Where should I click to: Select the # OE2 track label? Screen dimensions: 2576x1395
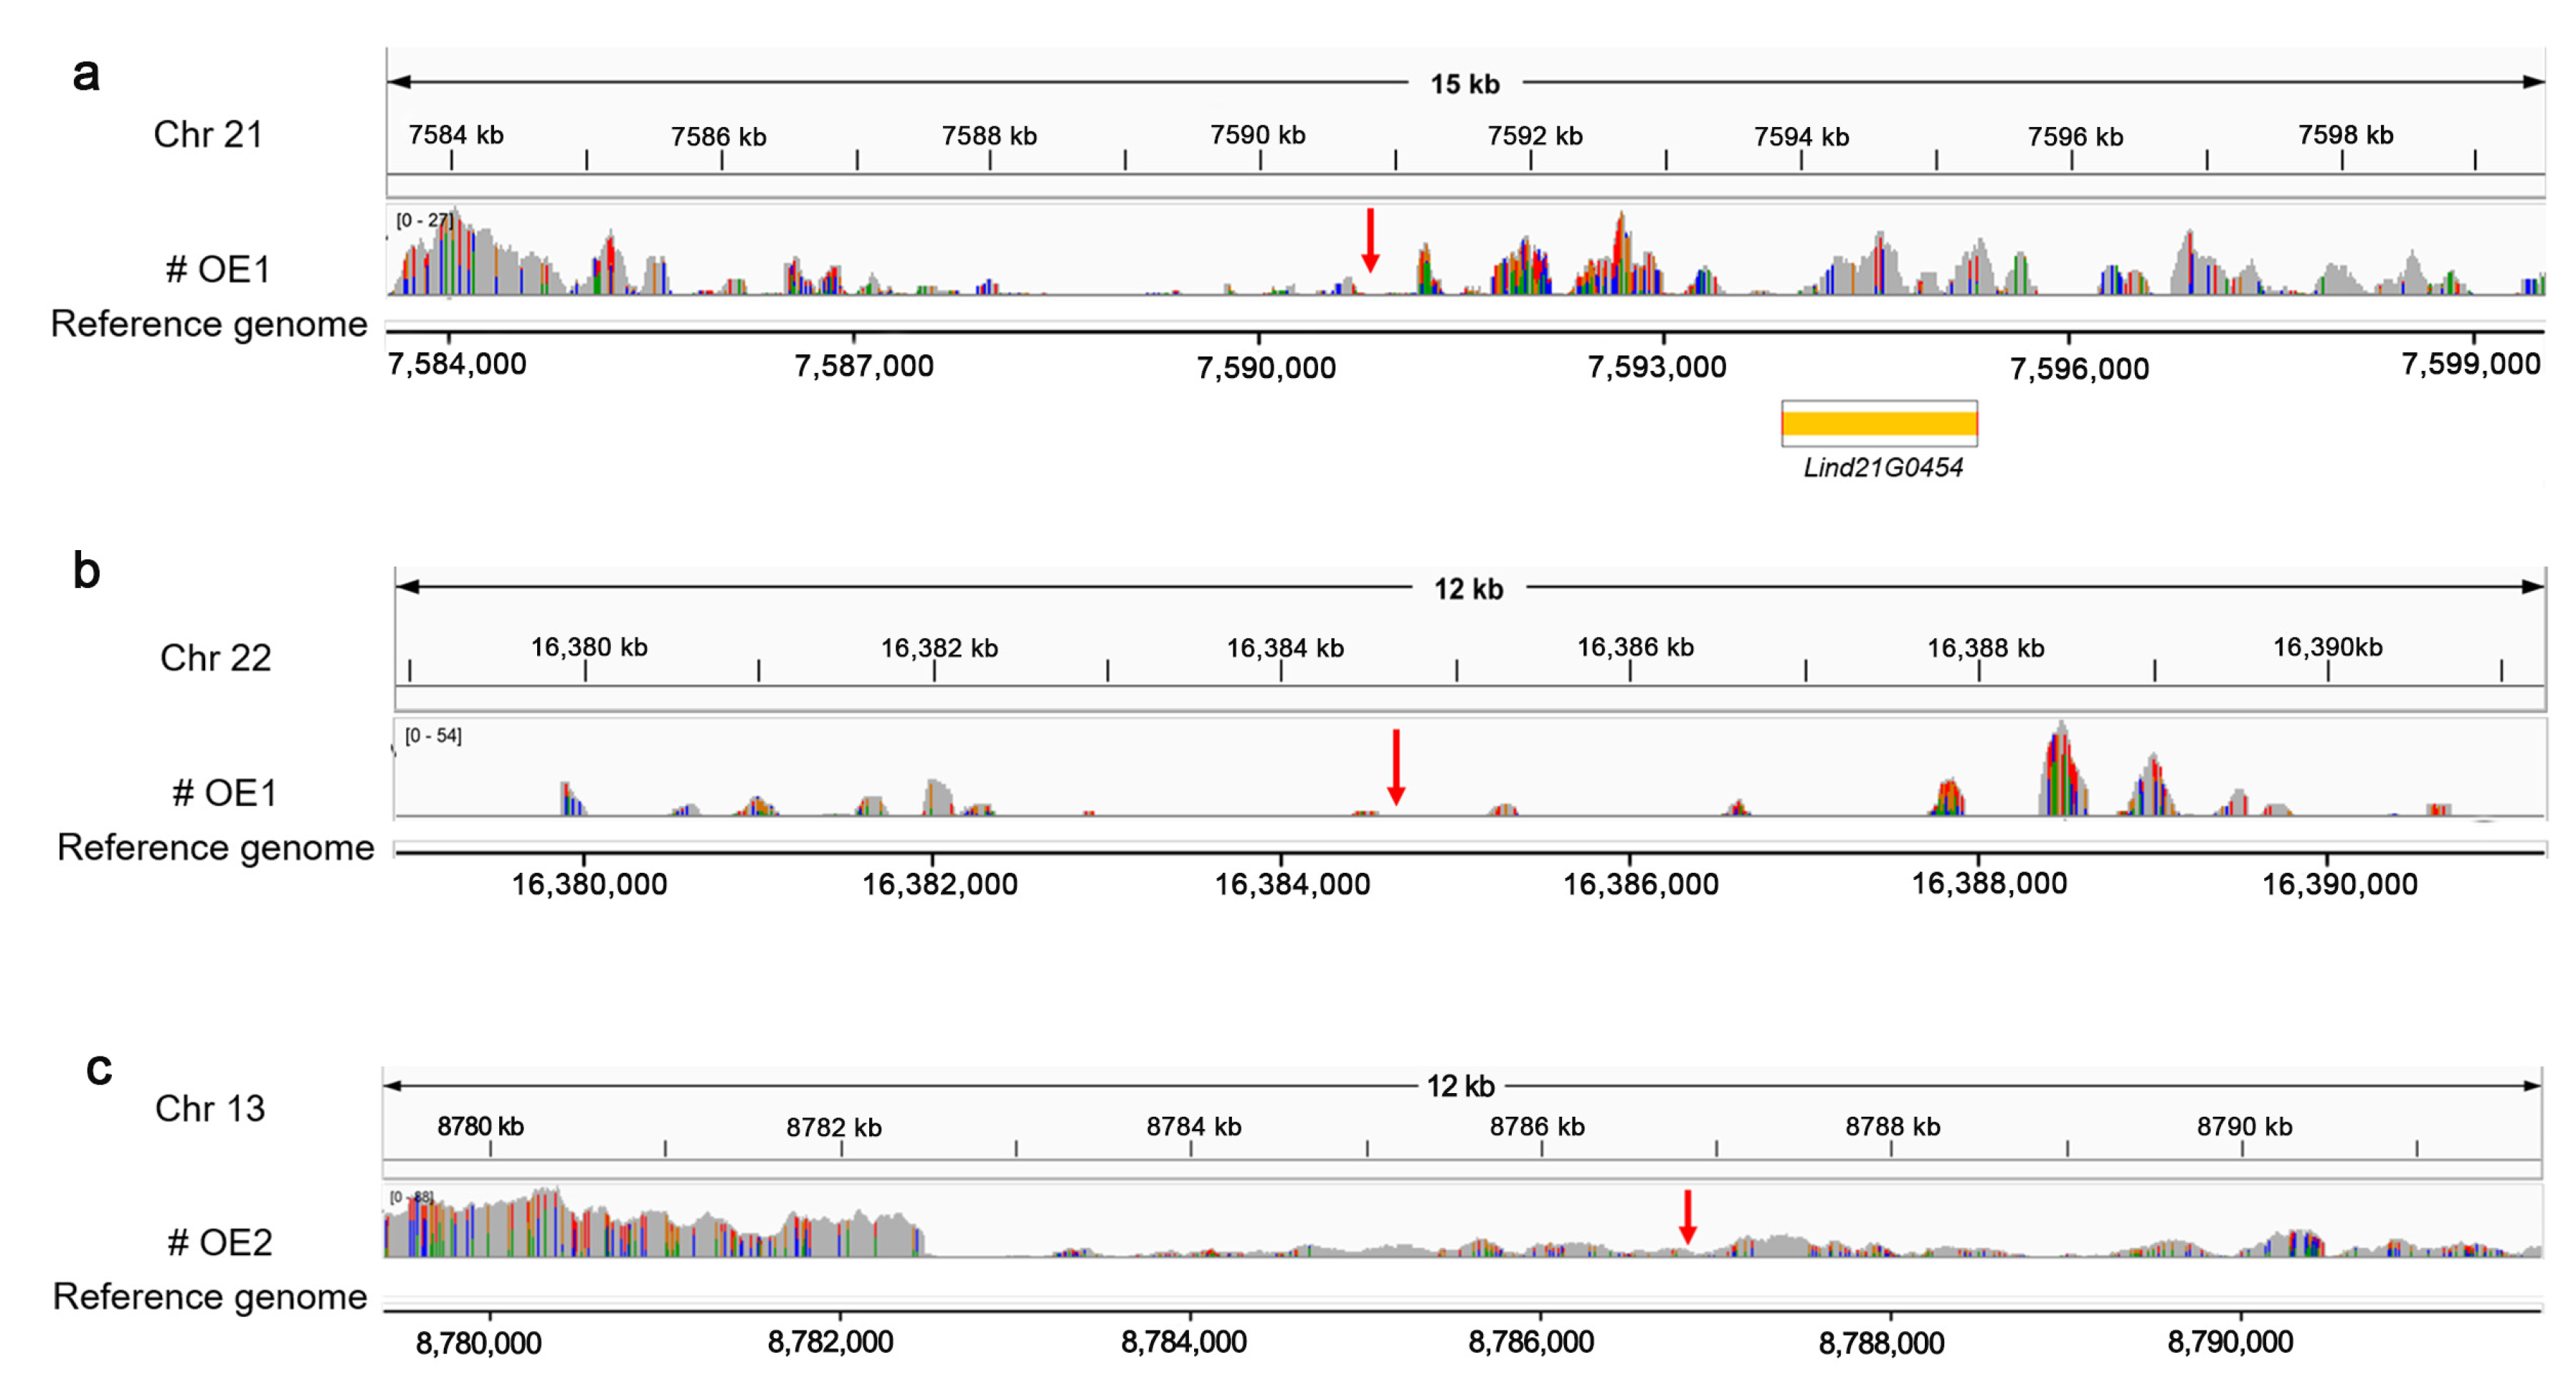pos(220,1242)
